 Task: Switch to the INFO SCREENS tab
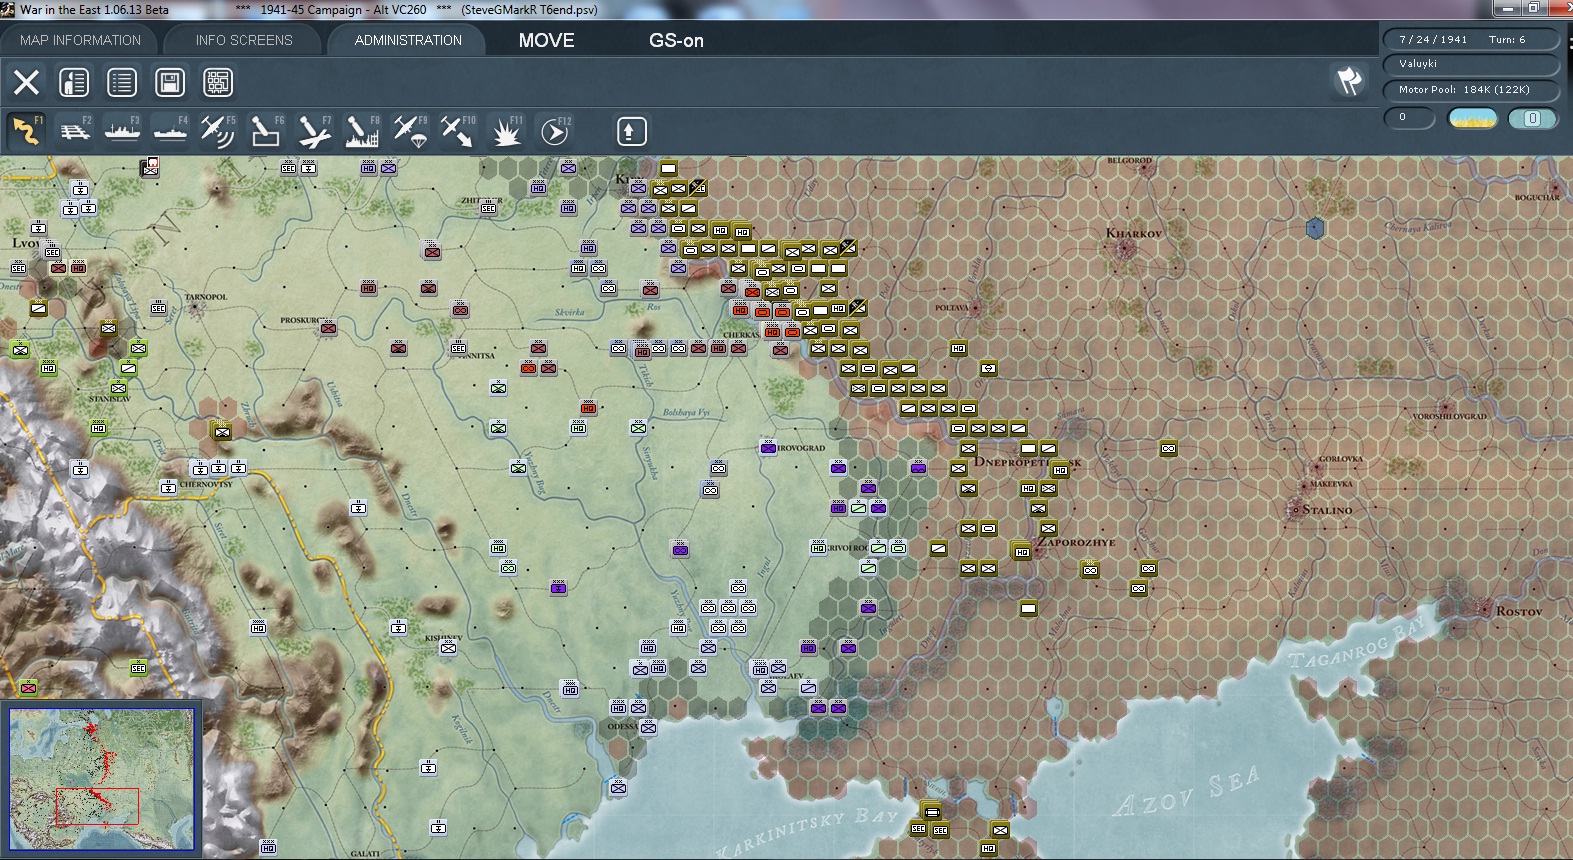[244, 40]
